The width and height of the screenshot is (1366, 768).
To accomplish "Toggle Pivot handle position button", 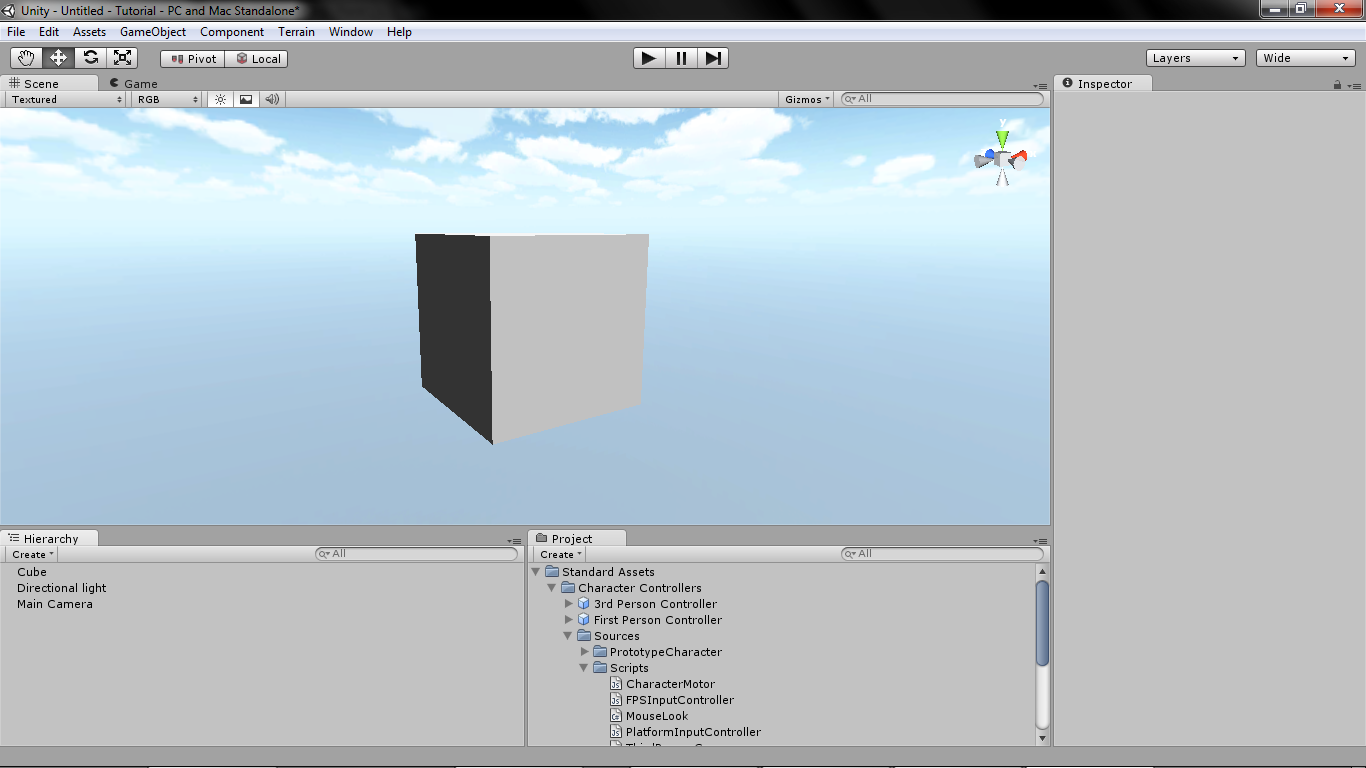I will click(193, 59).
